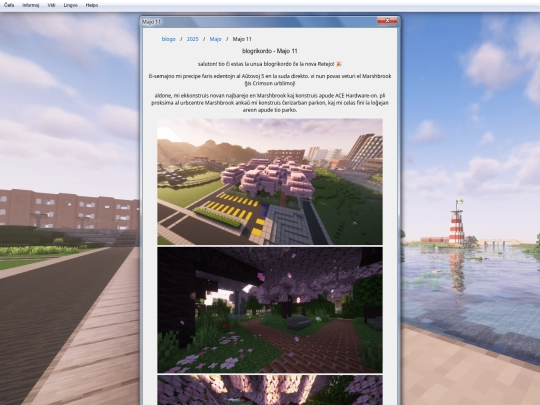Open the Vidi menu

(x=51, y=5)
